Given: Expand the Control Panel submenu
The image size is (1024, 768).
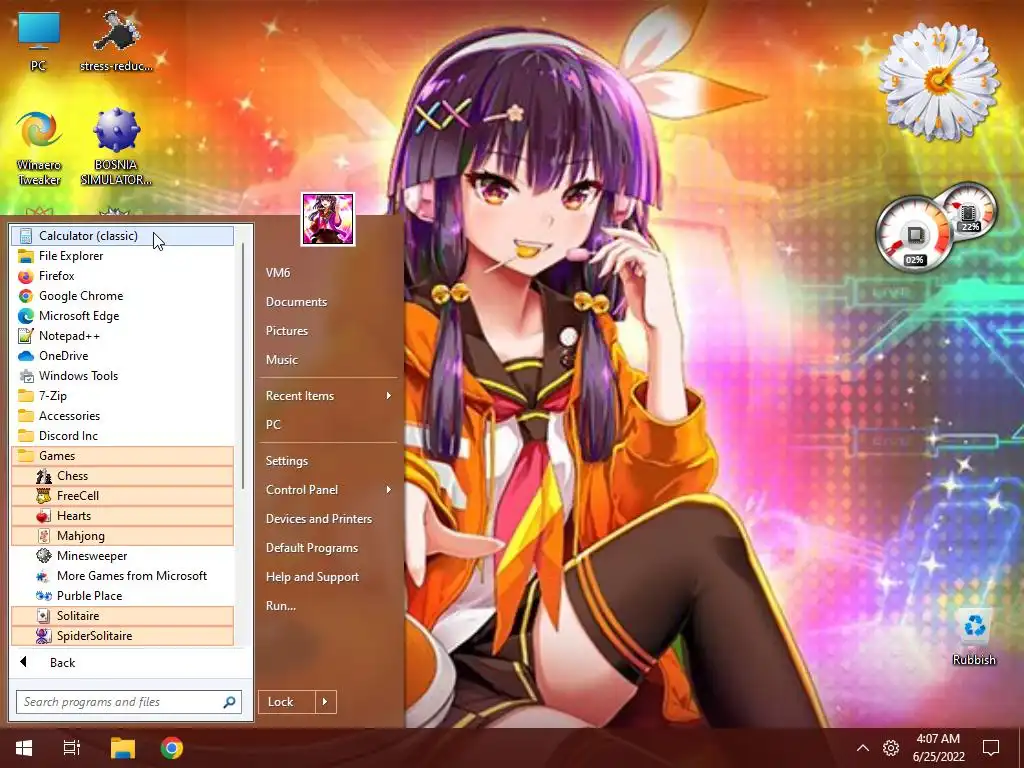Looking at the screenshot, I should click(328, 490).
